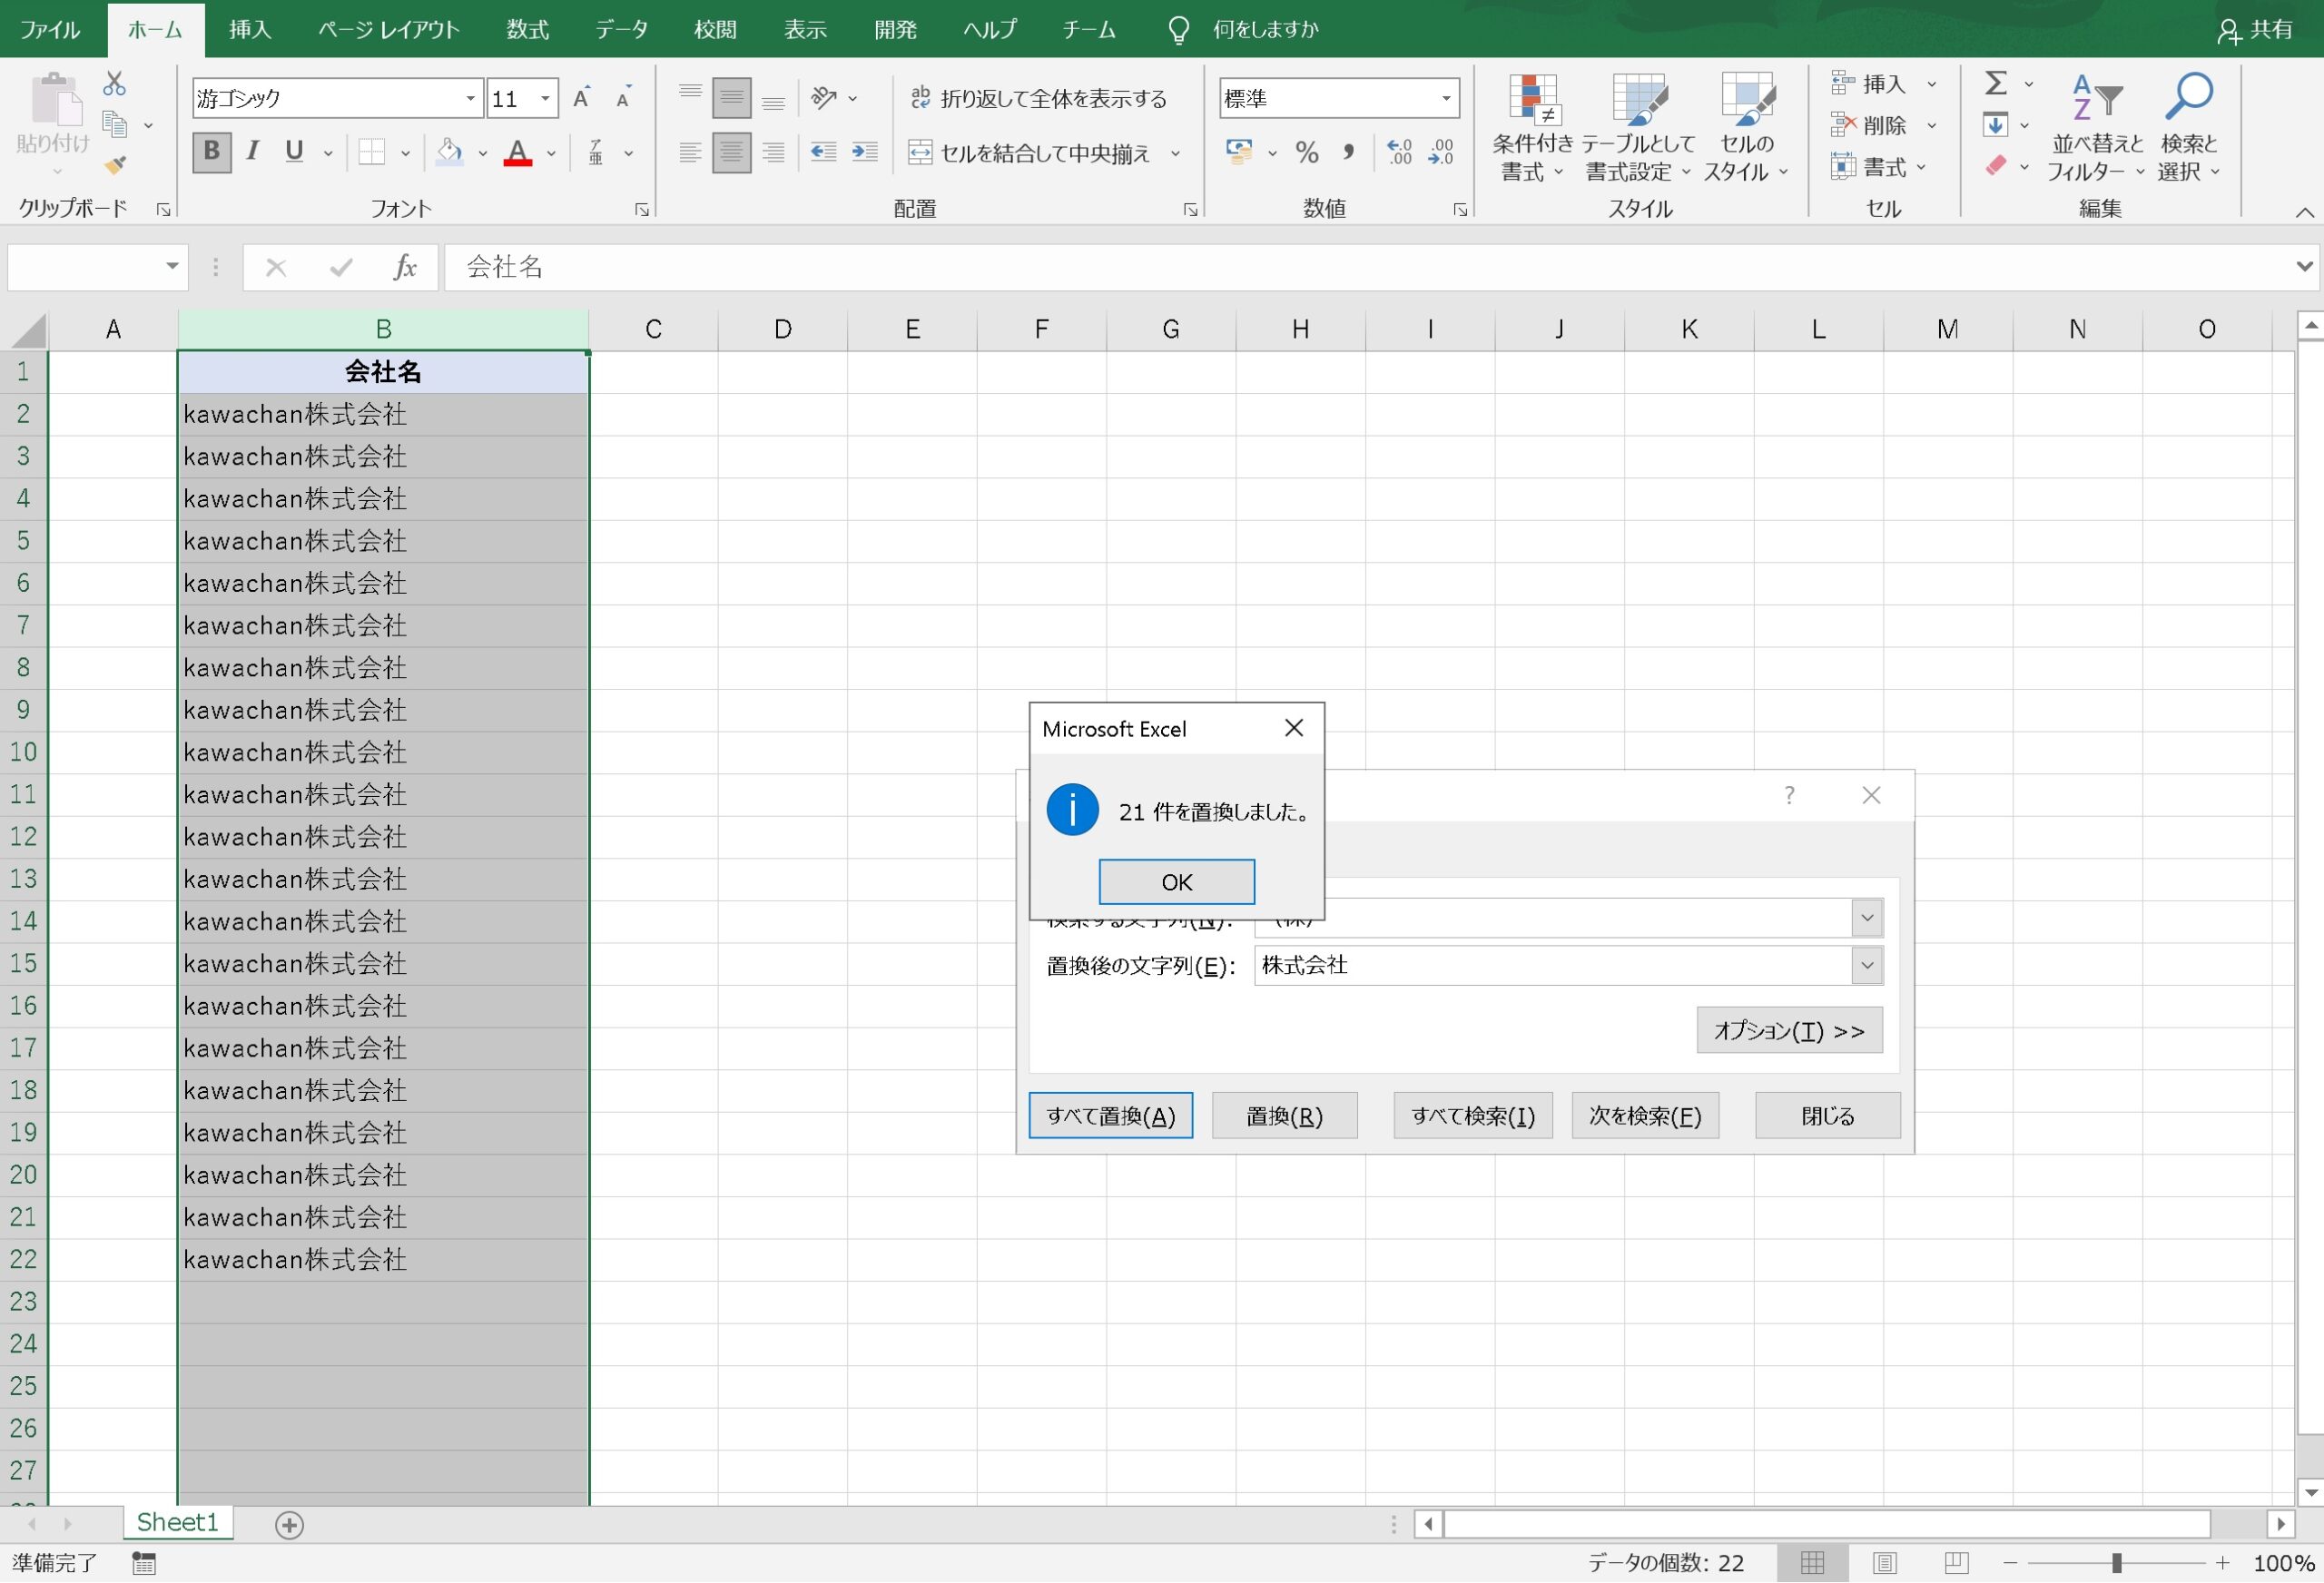The image size is (2324, 1583).
Task: Click 折り返して全体を表示する wrap text
Action: pos(1038,98)
